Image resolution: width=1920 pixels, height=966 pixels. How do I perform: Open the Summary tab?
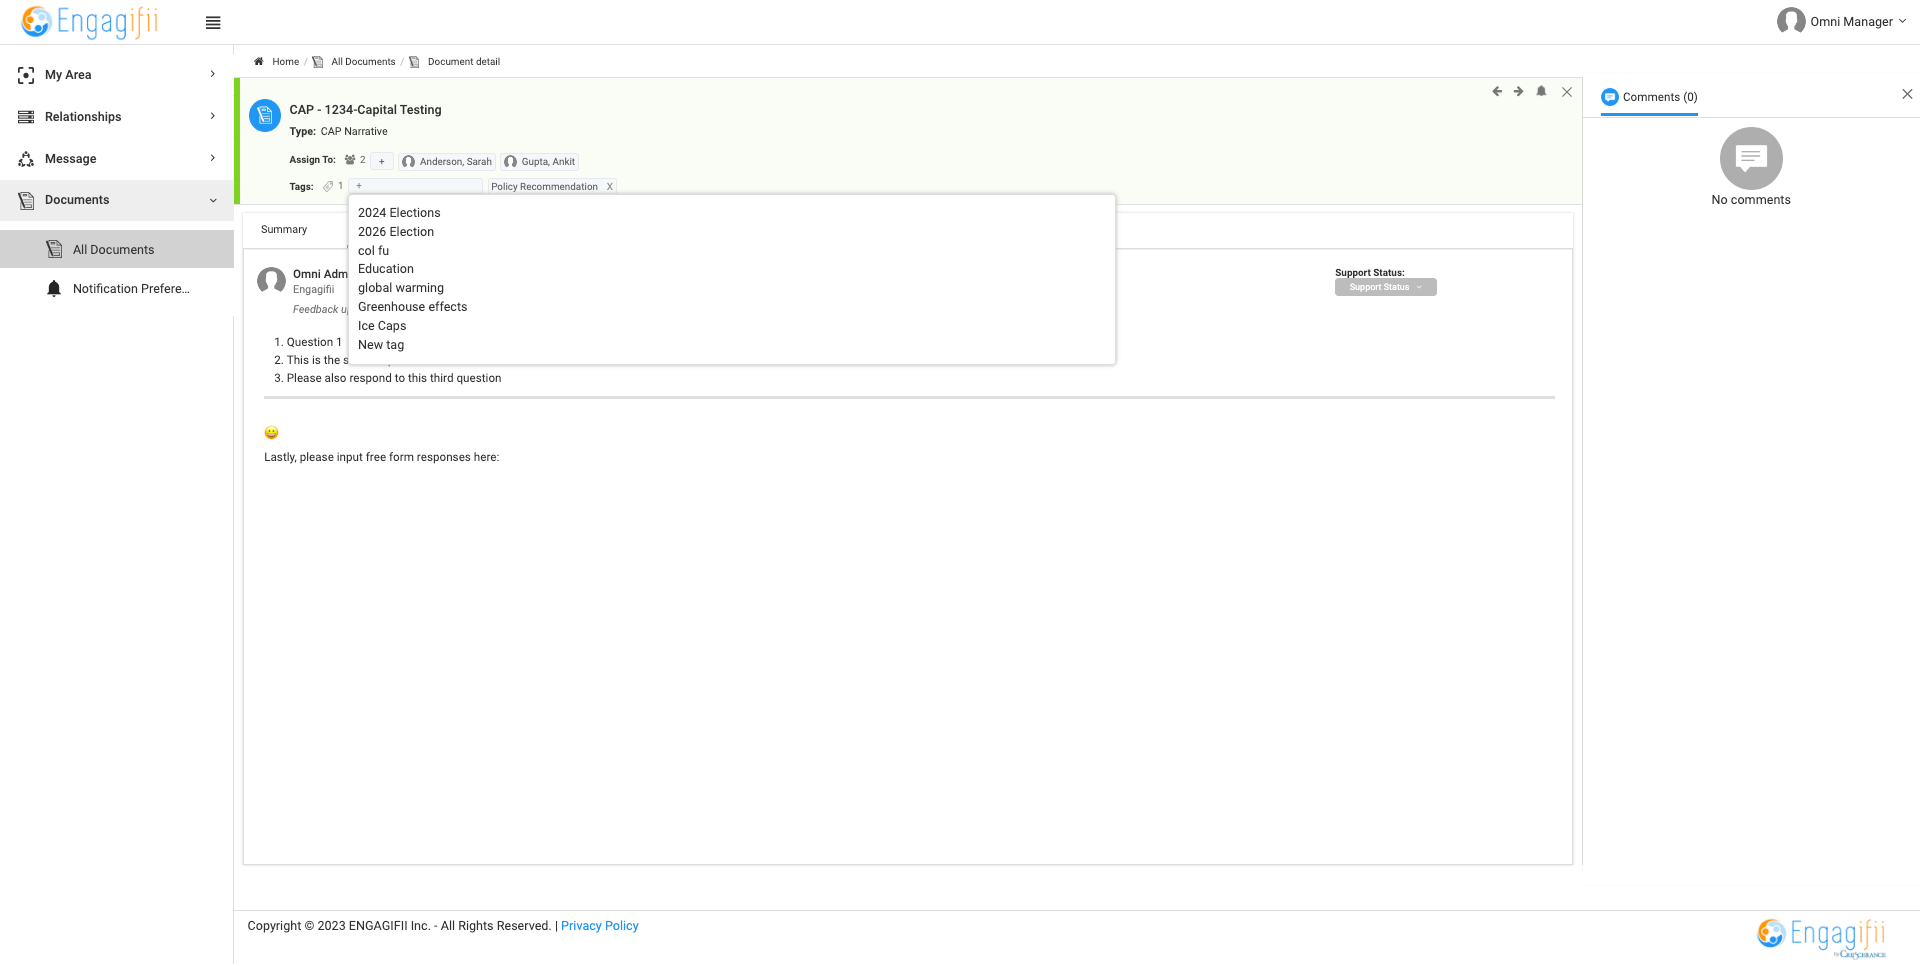(x=284, y=230)
